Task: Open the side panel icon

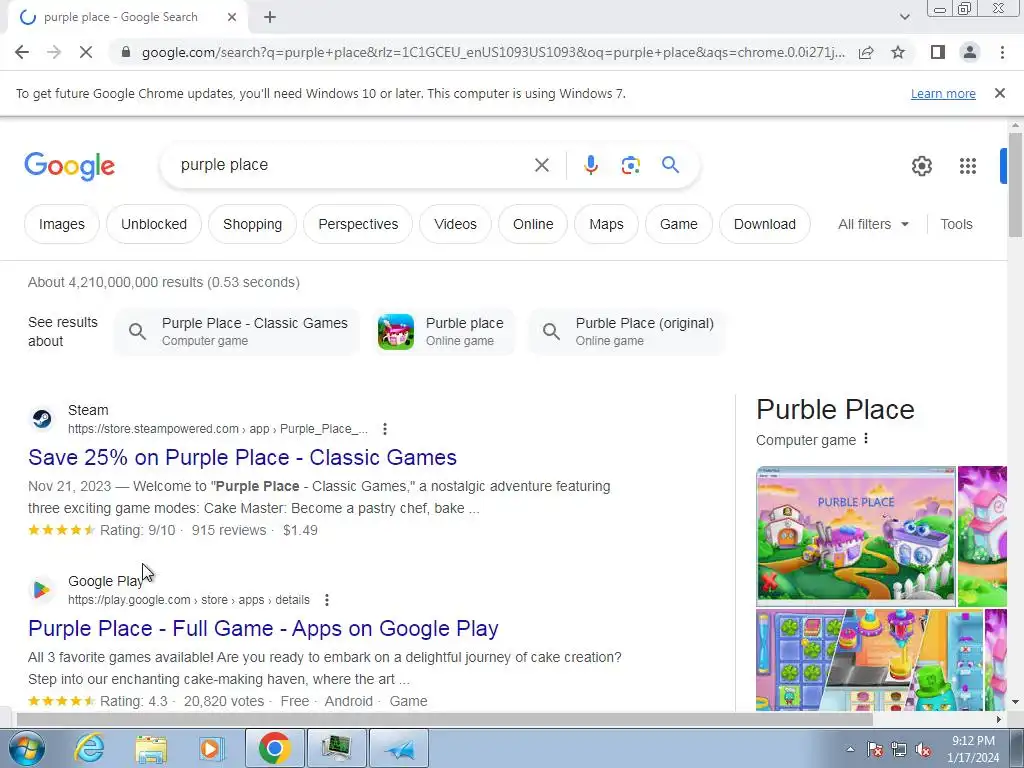Action: [938, 52]
